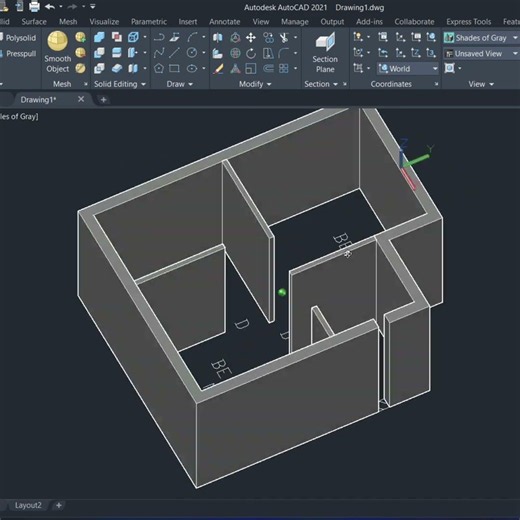Select the Thicken surface tool
The width and height of the screenshot is (520, 520).
(116, 68)
